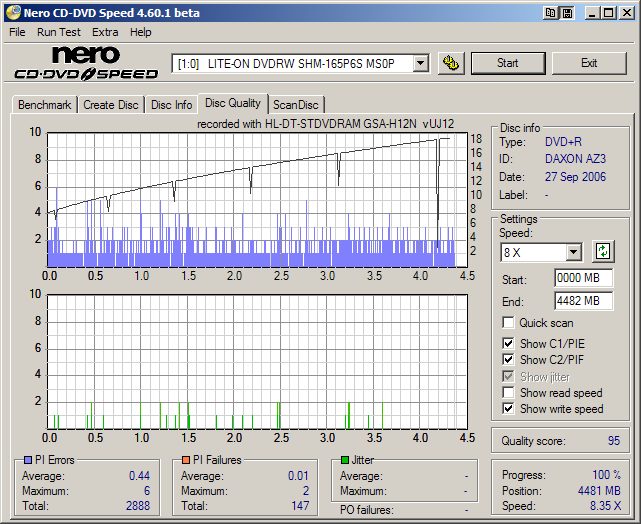The height and width of the screenshot is (524, 641).
Task: Click the Start field showing 0000 MB
Action: point(584,278)
